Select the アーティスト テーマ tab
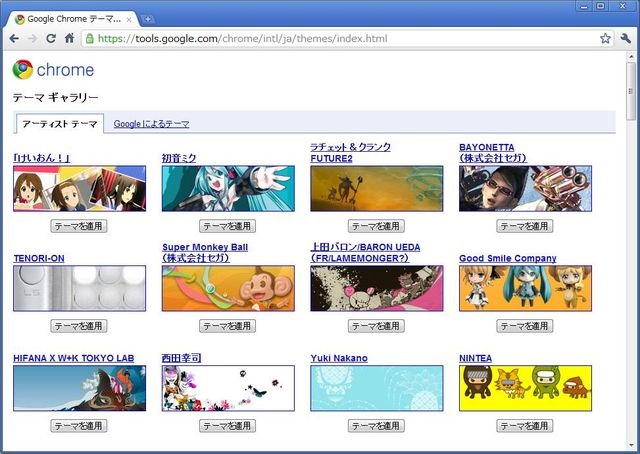 coord(60,124)
